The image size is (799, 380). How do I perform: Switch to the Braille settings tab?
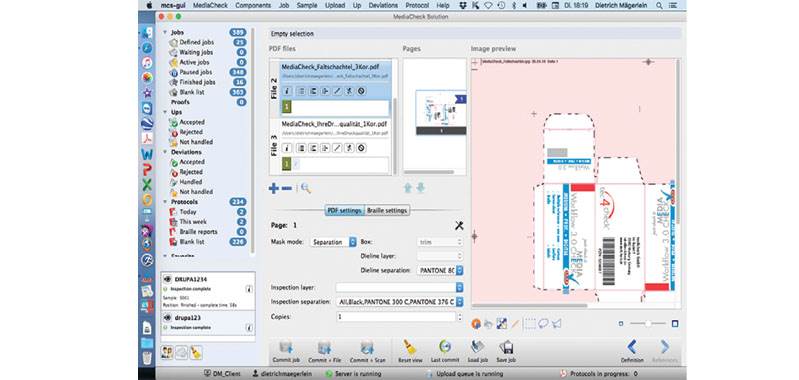(x=387, y=210)
